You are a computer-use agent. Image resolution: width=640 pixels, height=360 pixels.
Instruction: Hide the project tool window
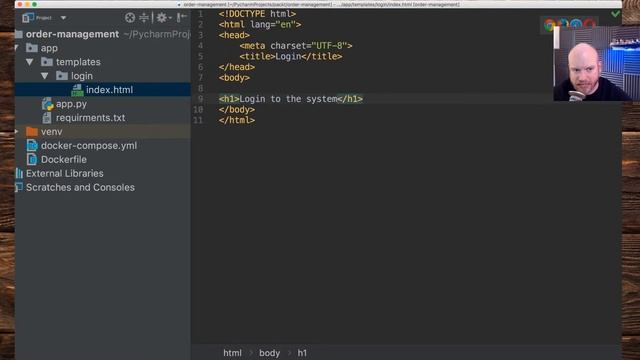182,17
